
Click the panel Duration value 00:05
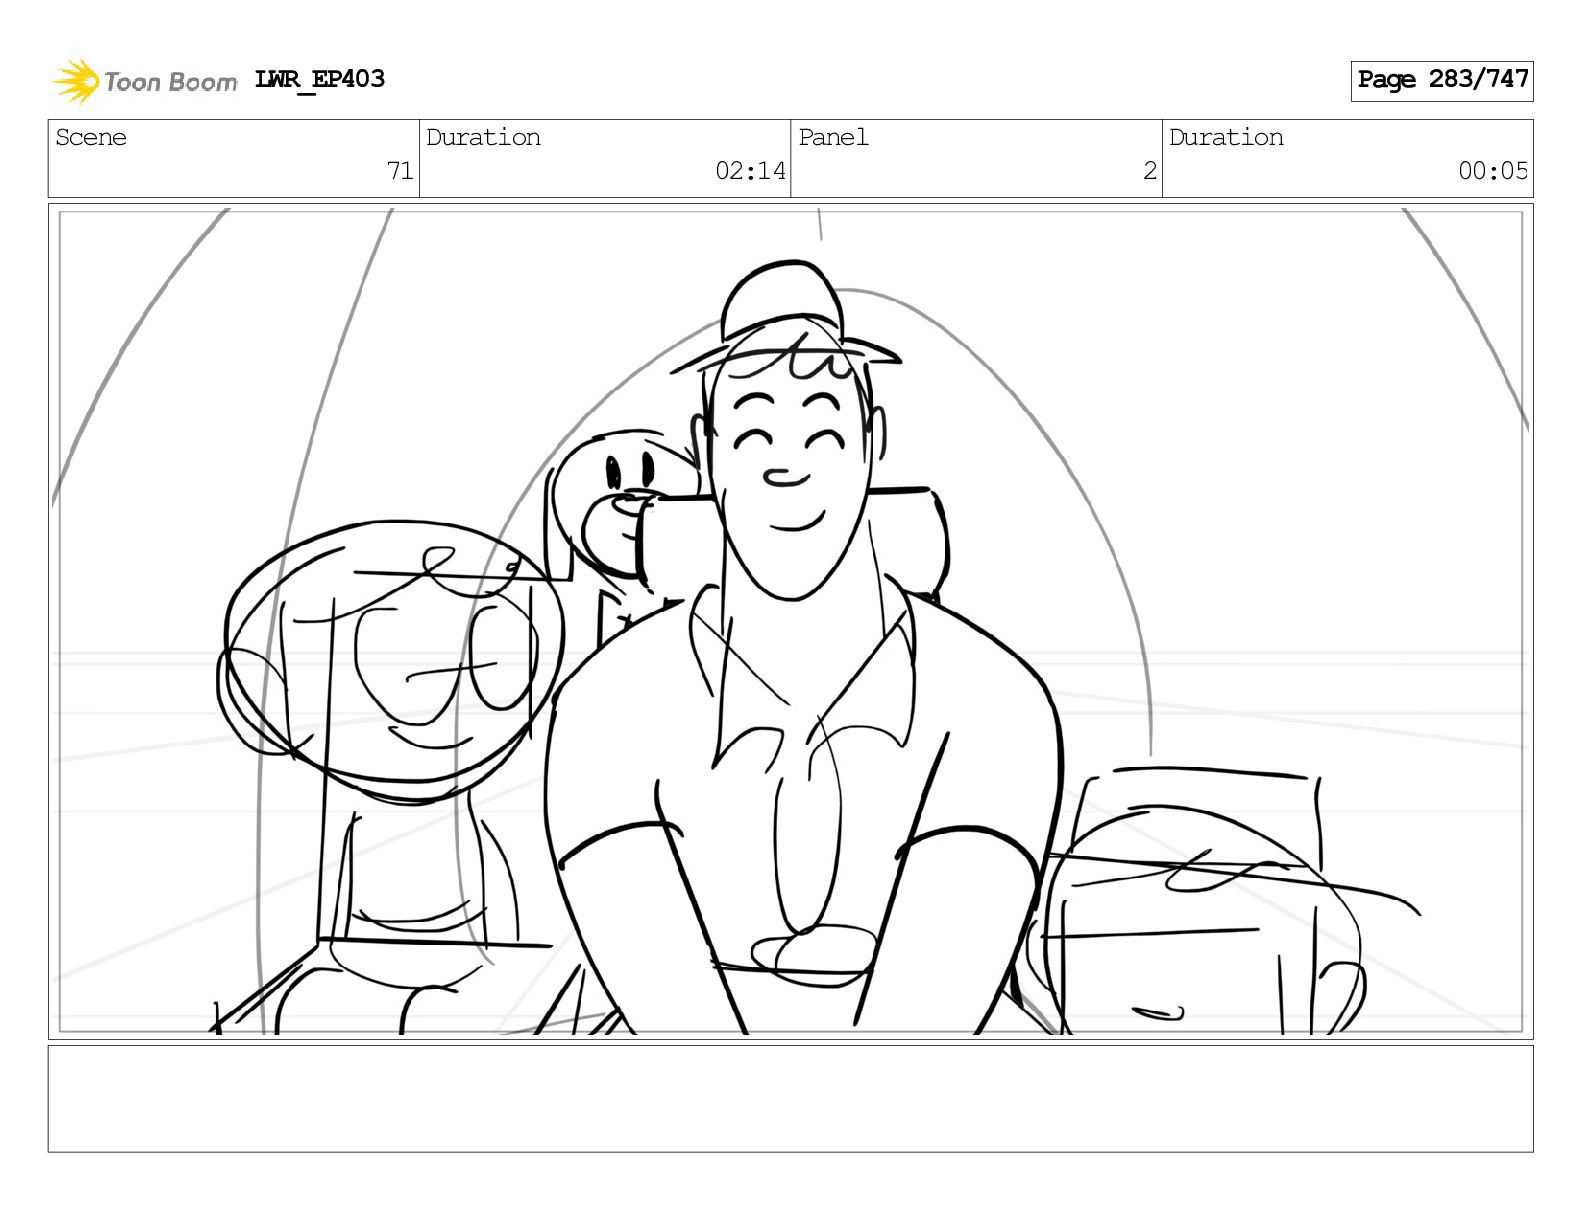pyautogui.click(x=1493, y=171)
